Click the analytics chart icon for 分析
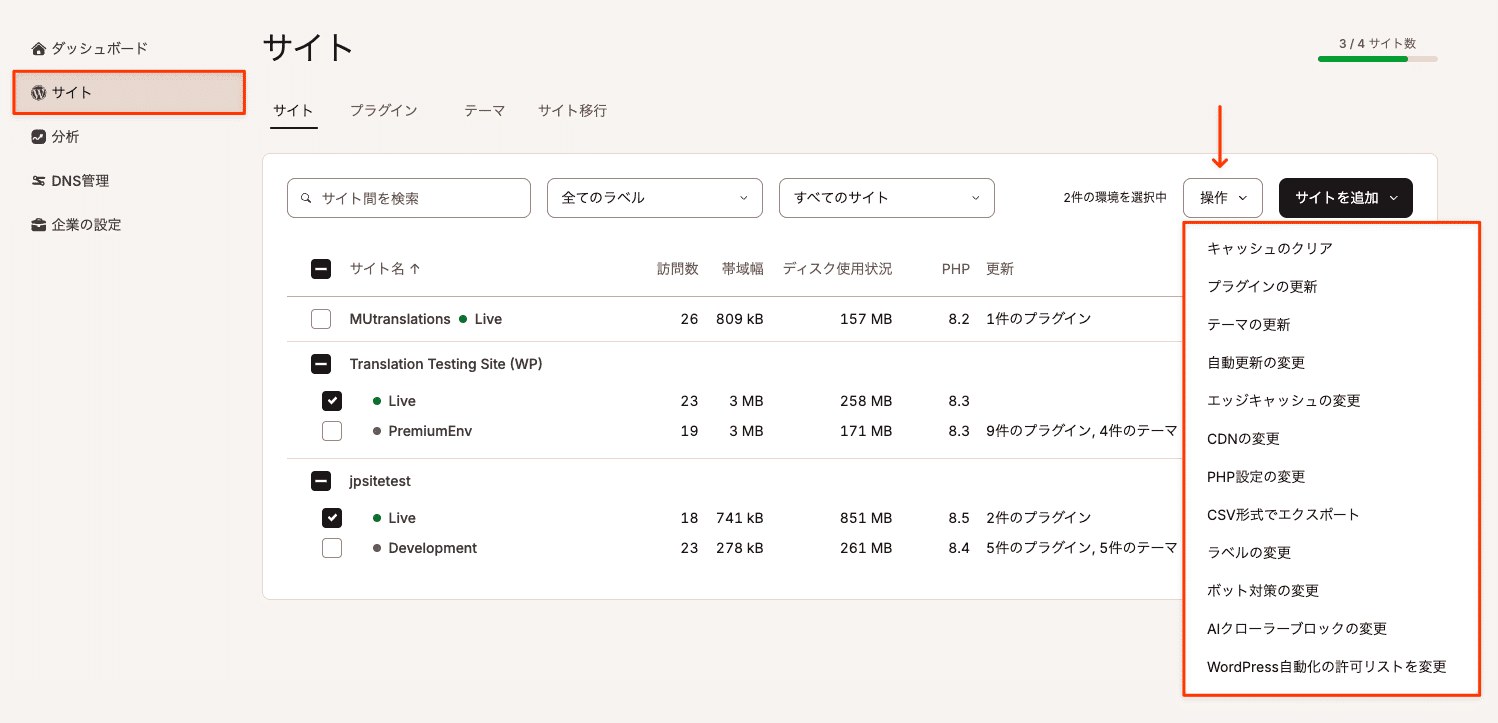Viewport: 1498px width, 723px height. 38,137
